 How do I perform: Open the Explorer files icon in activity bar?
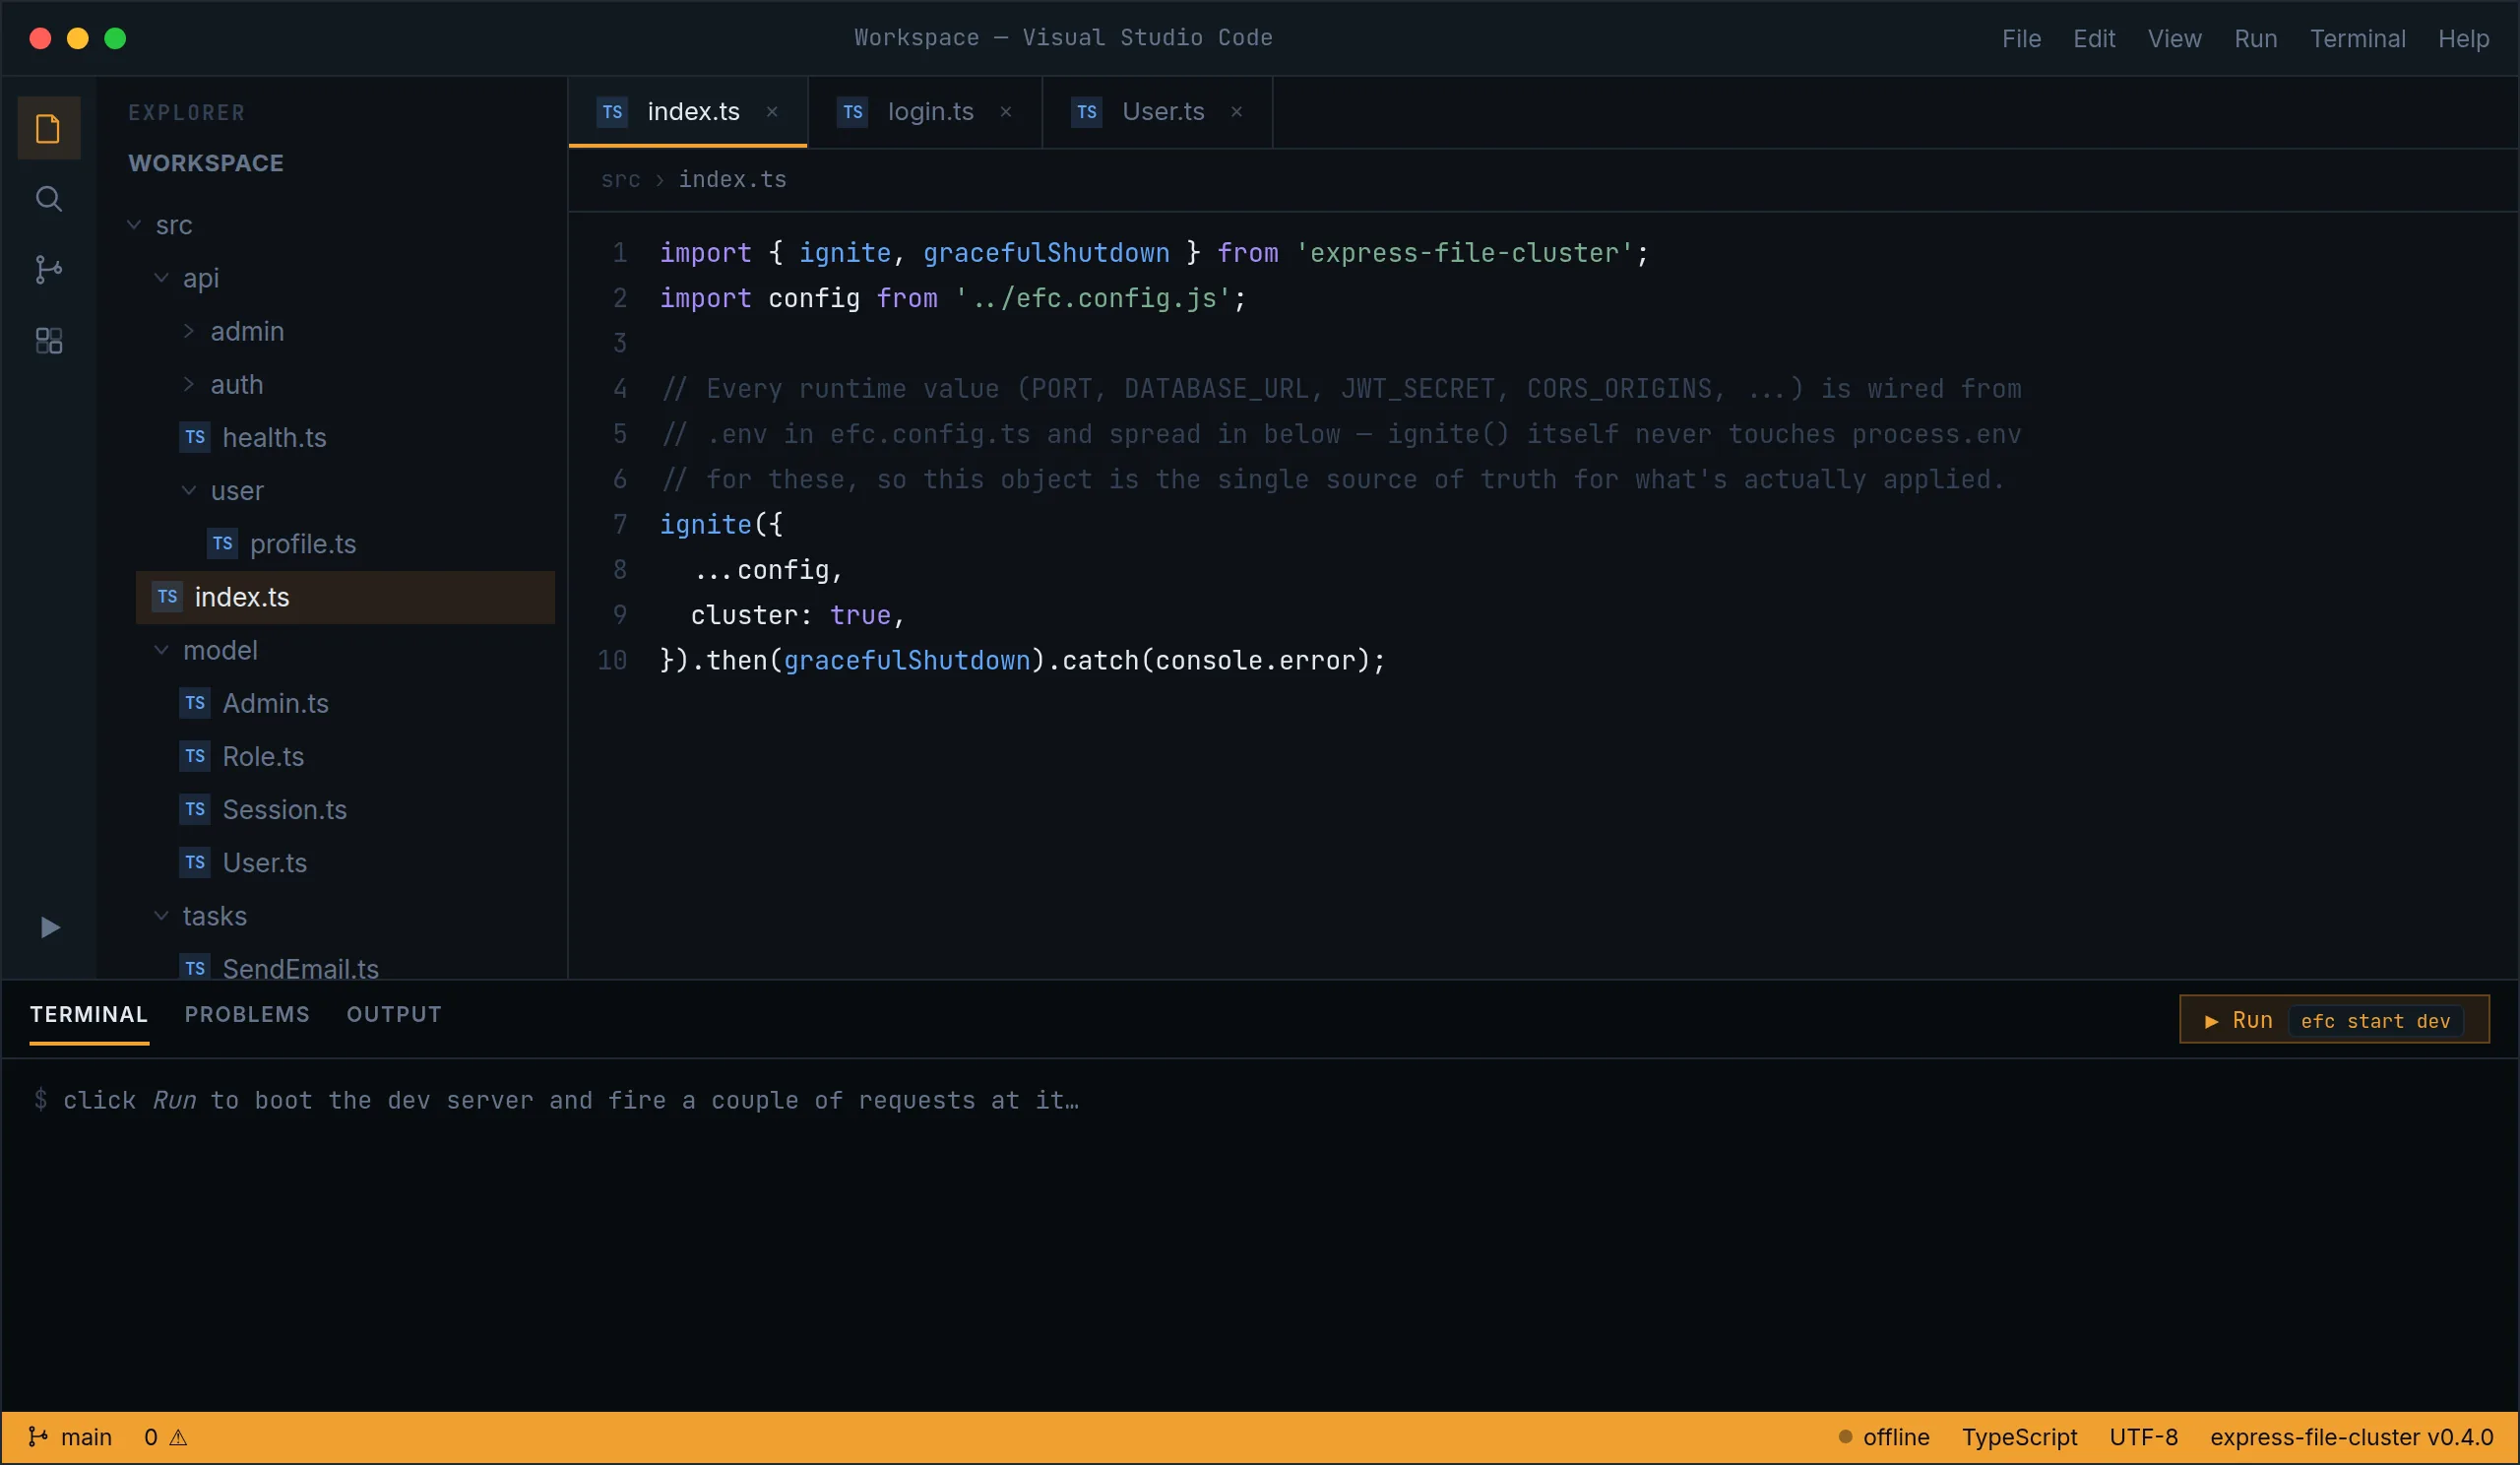click(x=48, y=128)
